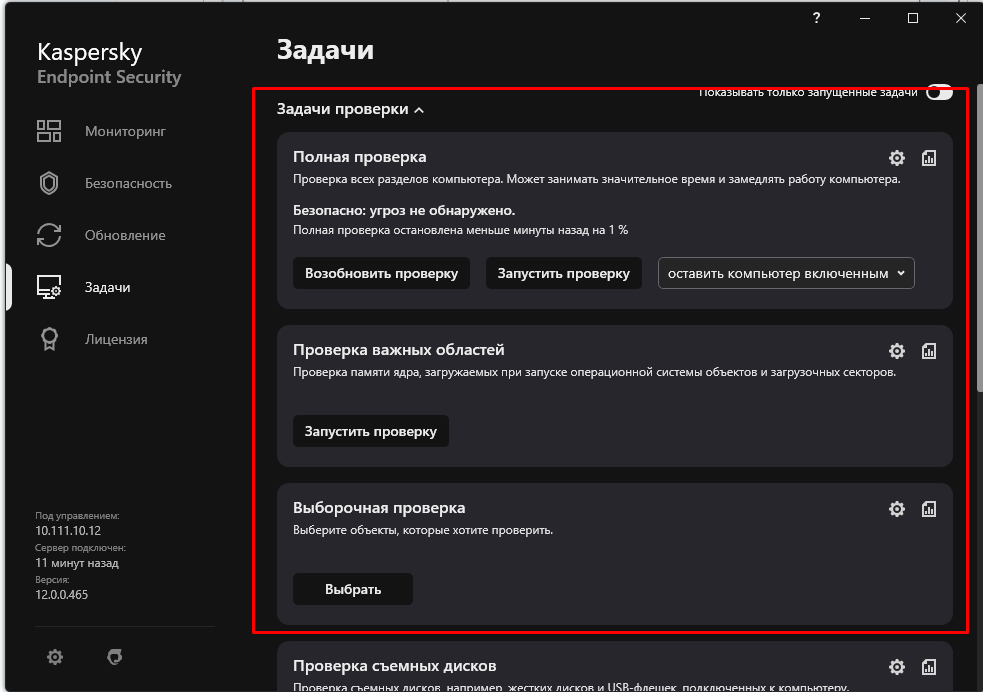983x692 pixels.
Task: Click version number 12.0.0.465
Action: coord(61,594)
